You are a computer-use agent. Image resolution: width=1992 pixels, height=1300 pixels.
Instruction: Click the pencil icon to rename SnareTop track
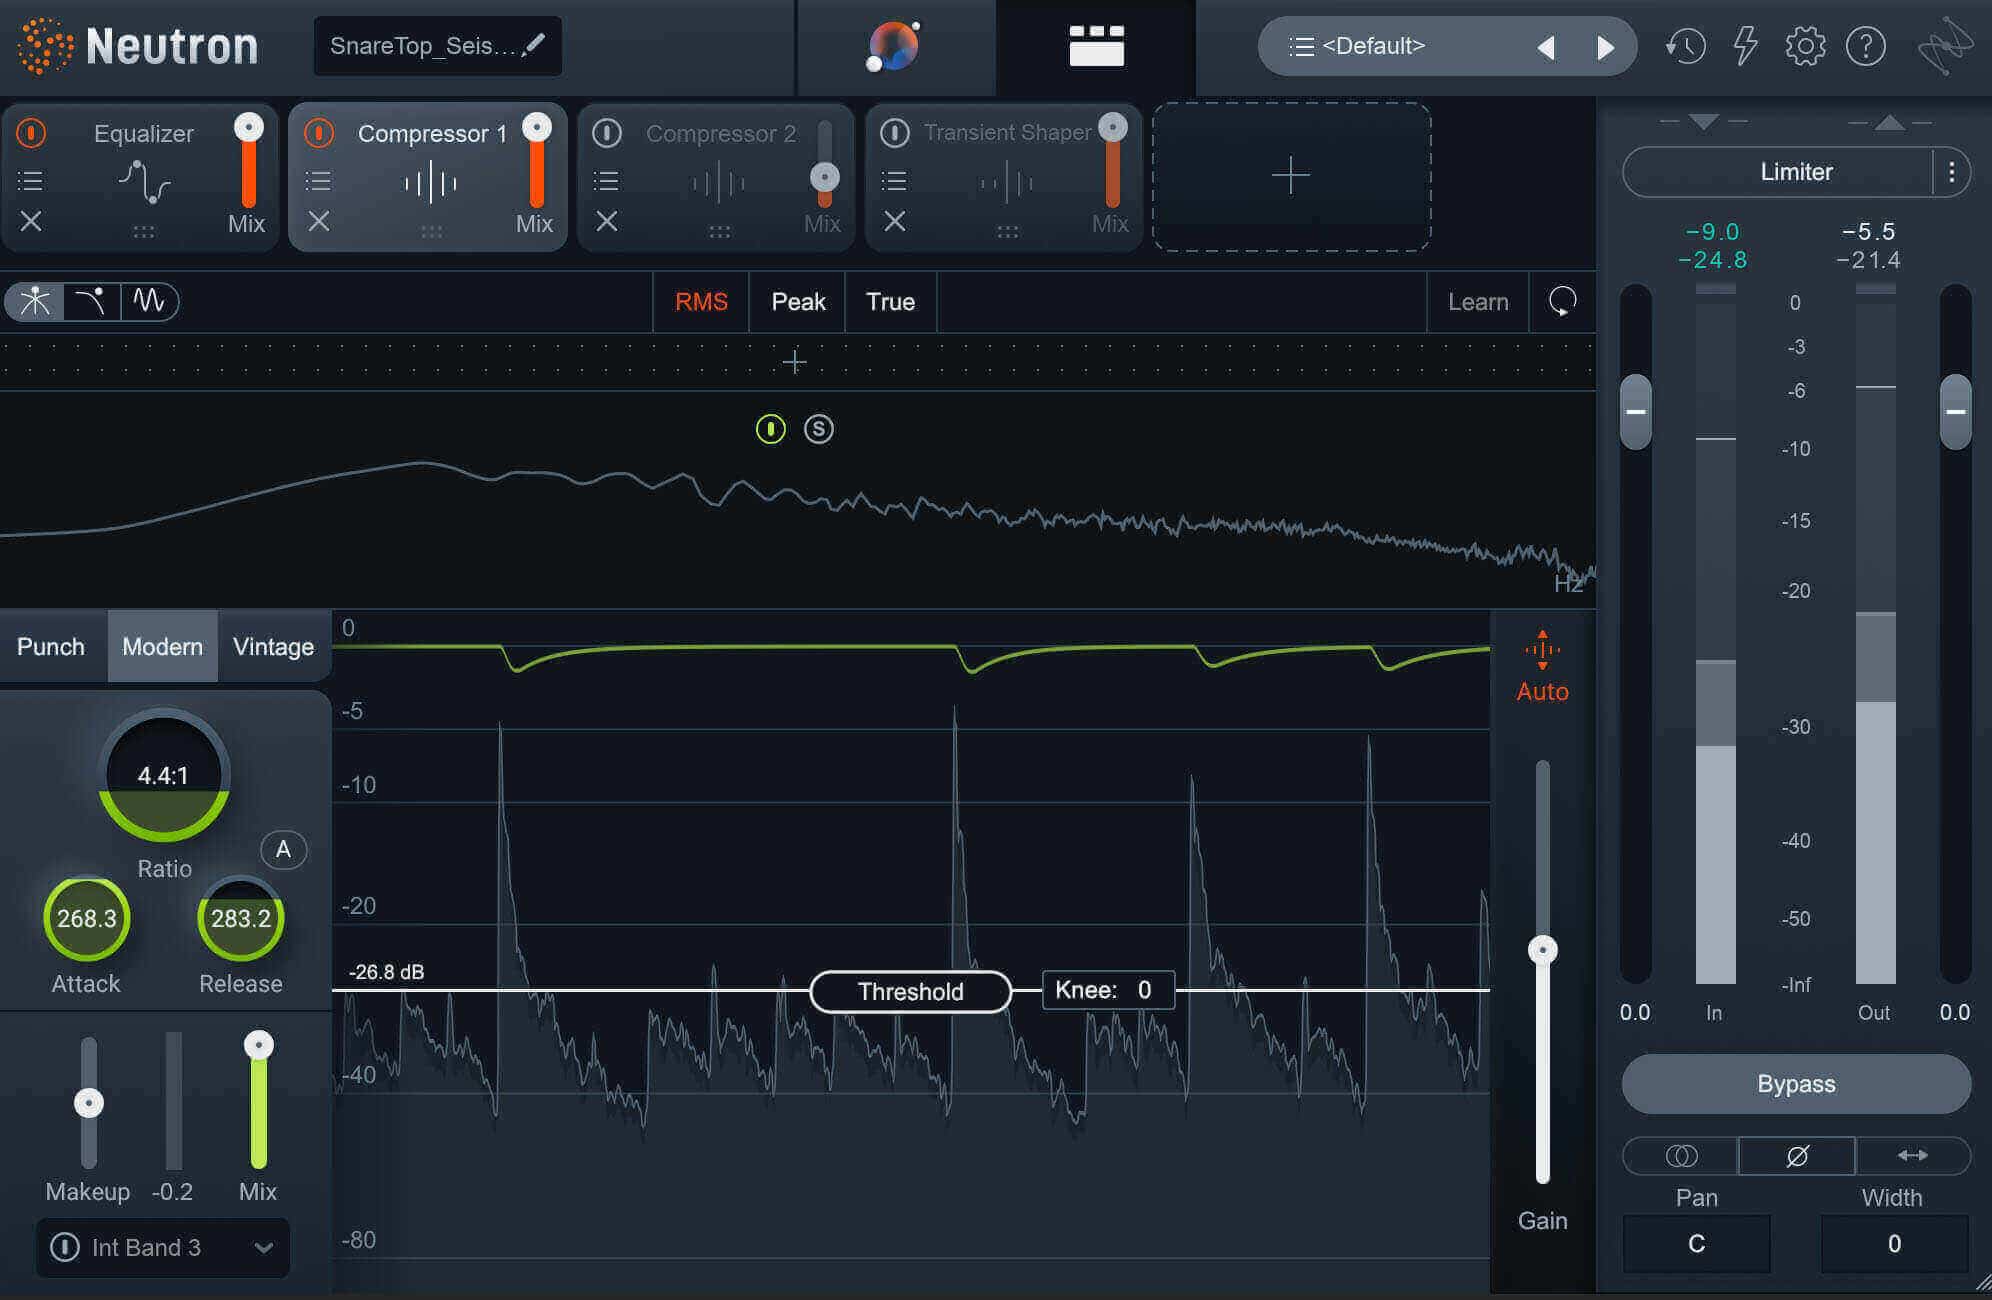point(534,45)
